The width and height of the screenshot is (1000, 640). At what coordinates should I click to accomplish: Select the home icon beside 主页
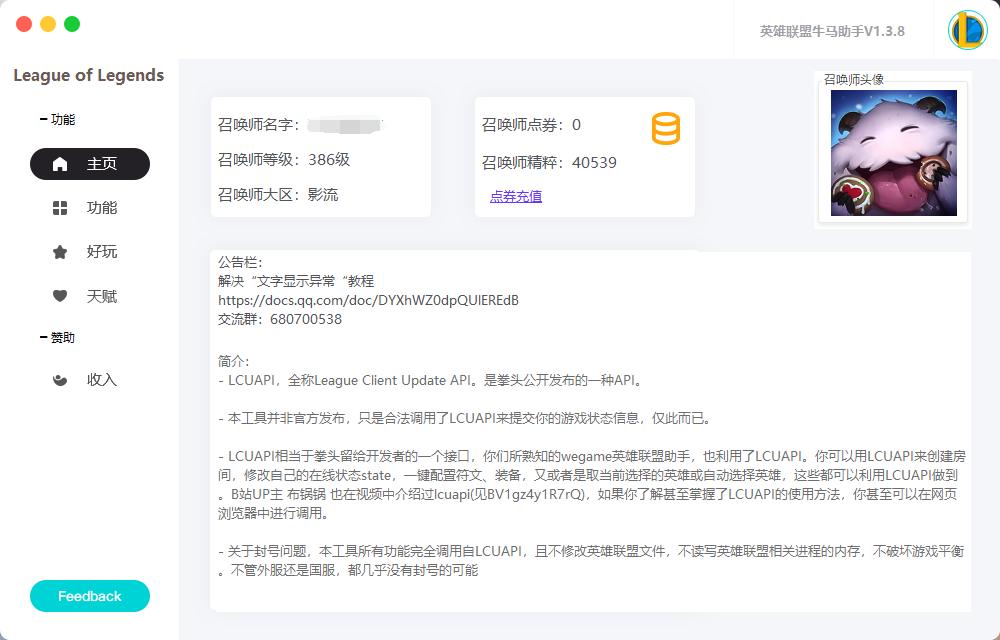point(60,164)
